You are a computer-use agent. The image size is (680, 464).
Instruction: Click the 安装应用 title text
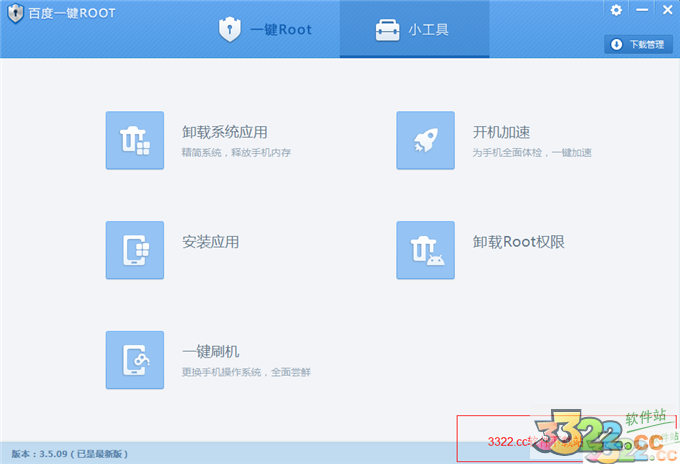[210, 242]
